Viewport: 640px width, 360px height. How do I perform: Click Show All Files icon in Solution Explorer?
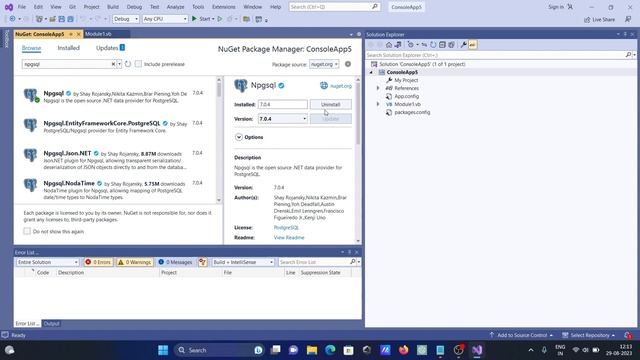click(451, 45)
